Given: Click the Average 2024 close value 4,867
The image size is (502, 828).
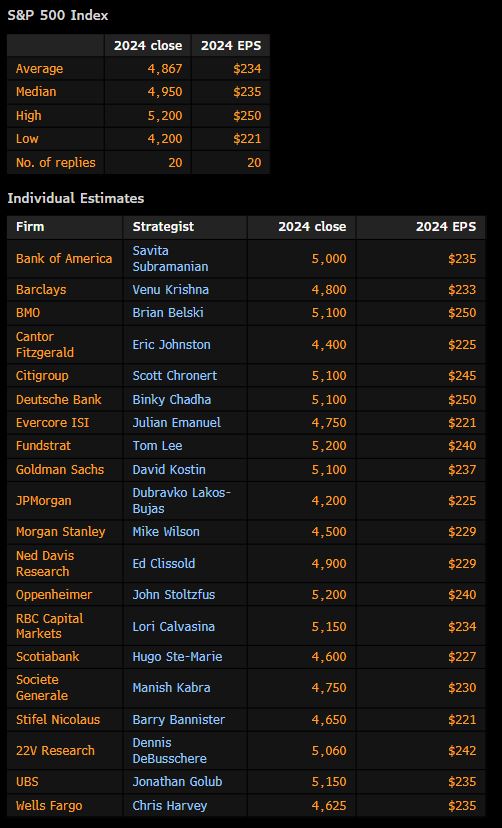Looking at the screenshot, I should coord(165,69).
